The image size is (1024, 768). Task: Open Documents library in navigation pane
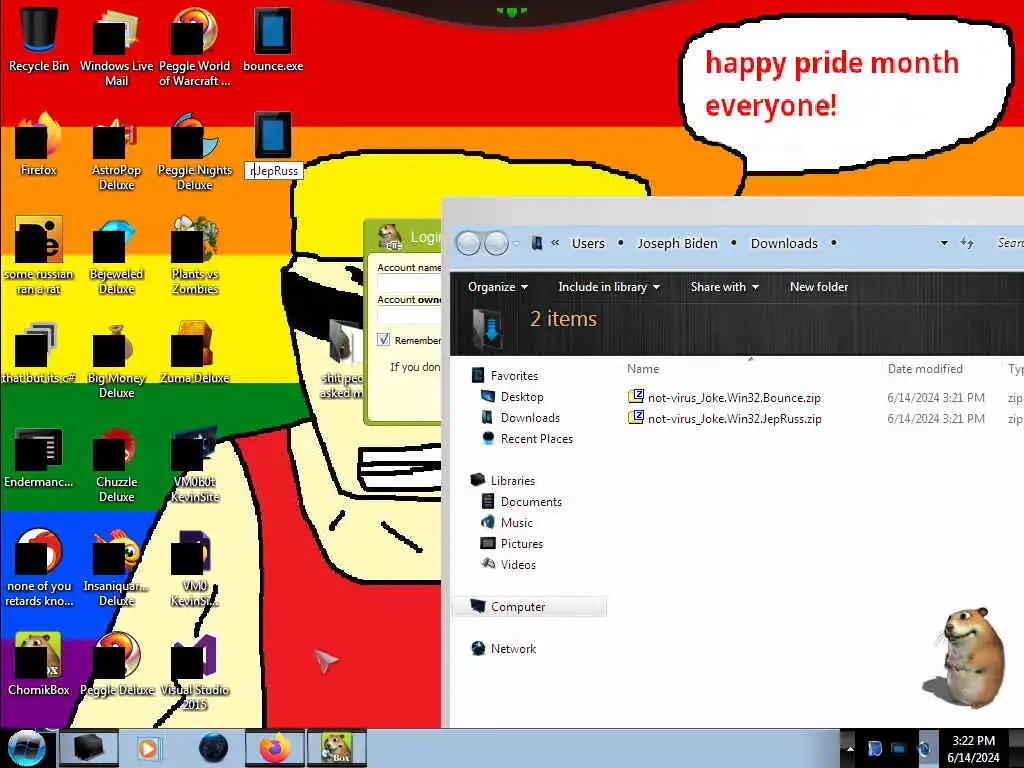521,502
